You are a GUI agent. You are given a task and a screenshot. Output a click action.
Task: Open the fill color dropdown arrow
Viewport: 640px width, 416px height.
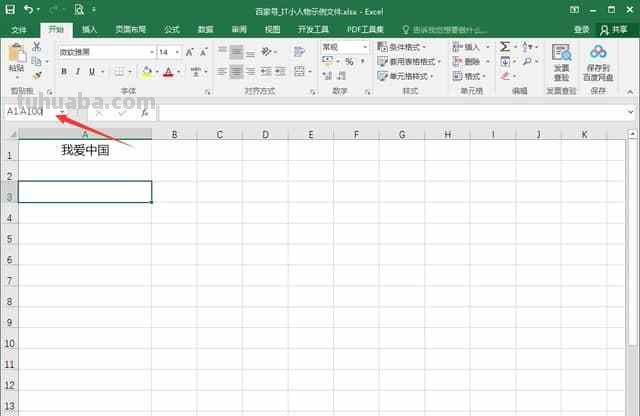point(157,72)
